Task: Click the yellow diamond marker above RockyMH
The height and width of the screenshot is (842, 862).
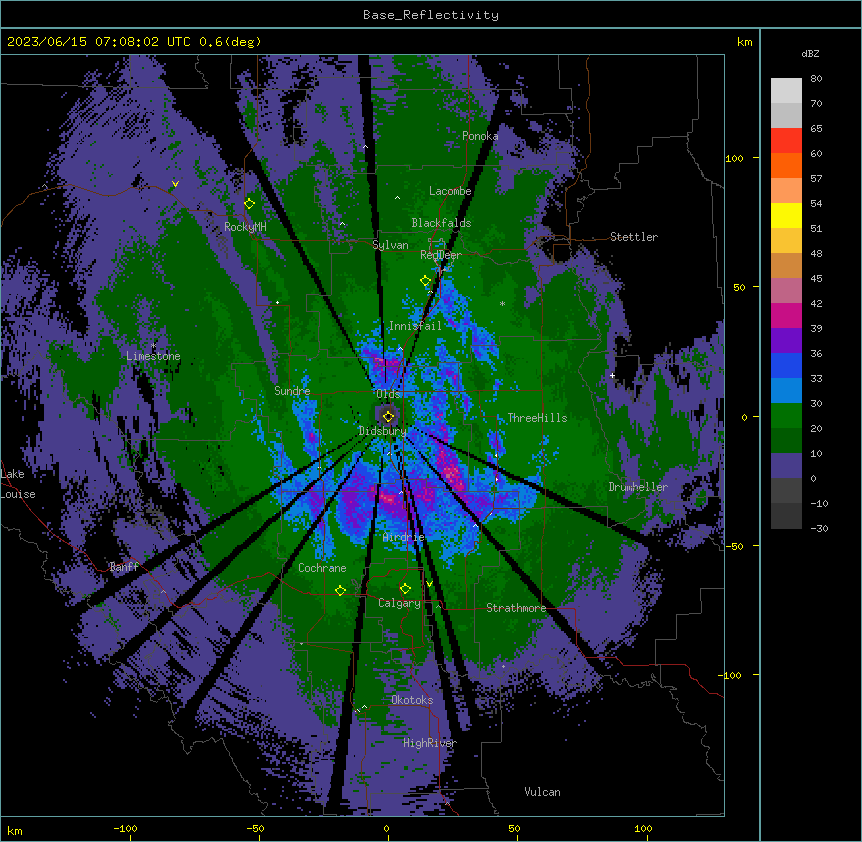Action: (x=250, y=204)
